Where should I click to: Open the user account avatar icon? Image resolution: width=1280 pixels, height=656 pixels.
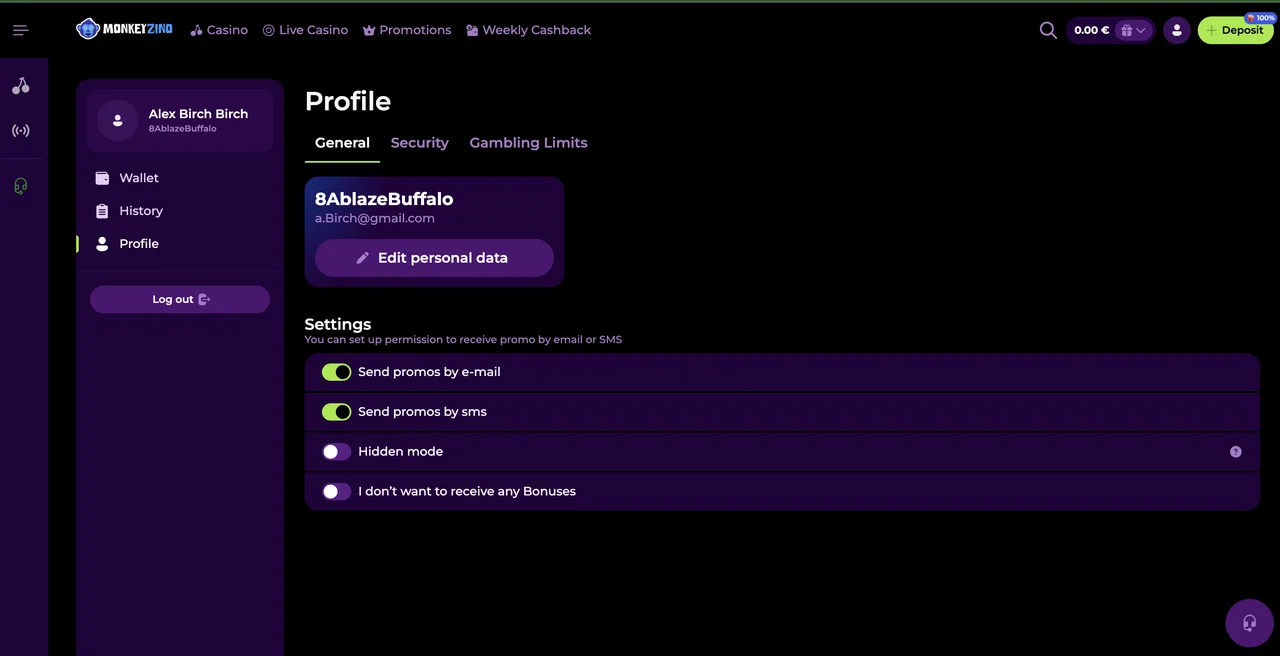coord(1177,30)
